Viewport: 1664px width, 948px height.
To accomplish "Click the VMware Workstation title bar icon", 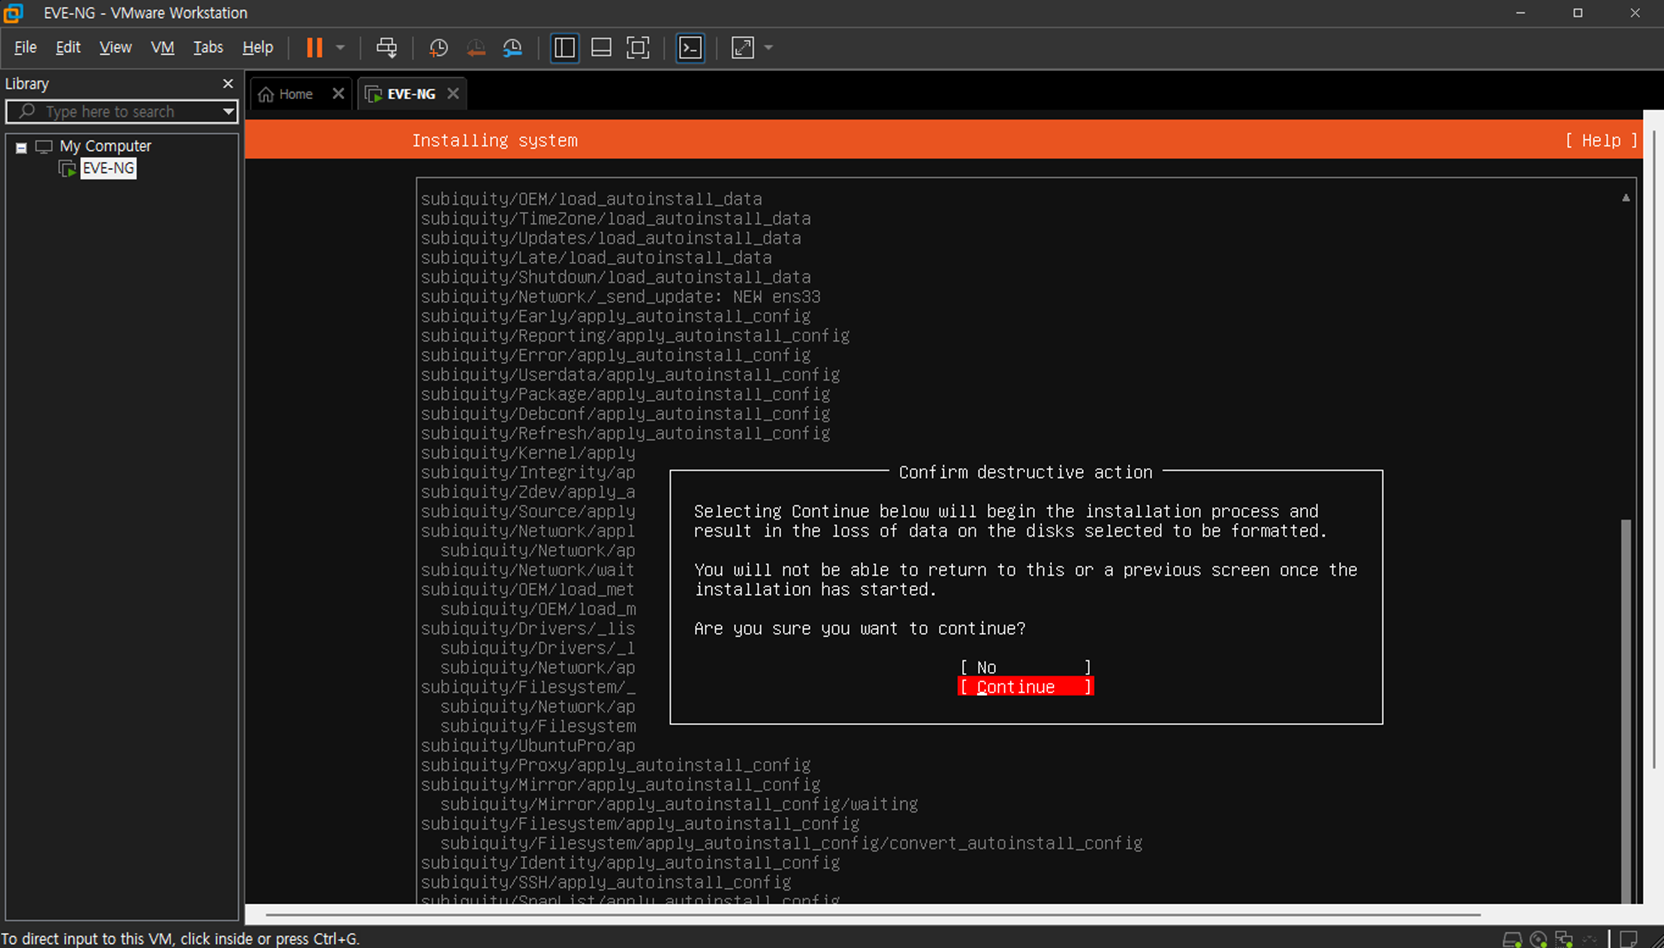I will click(14, 13).
